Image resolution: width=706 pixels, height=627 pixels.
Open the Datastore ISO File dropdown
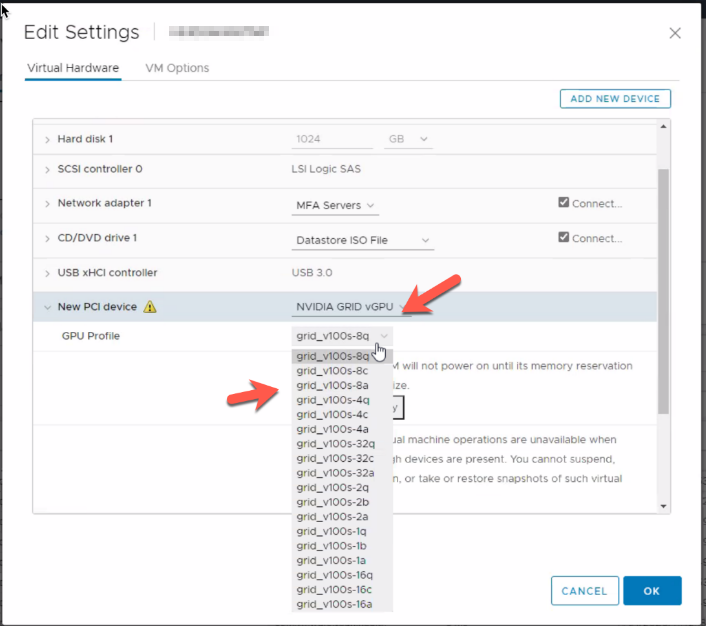(x=362, y=240)
